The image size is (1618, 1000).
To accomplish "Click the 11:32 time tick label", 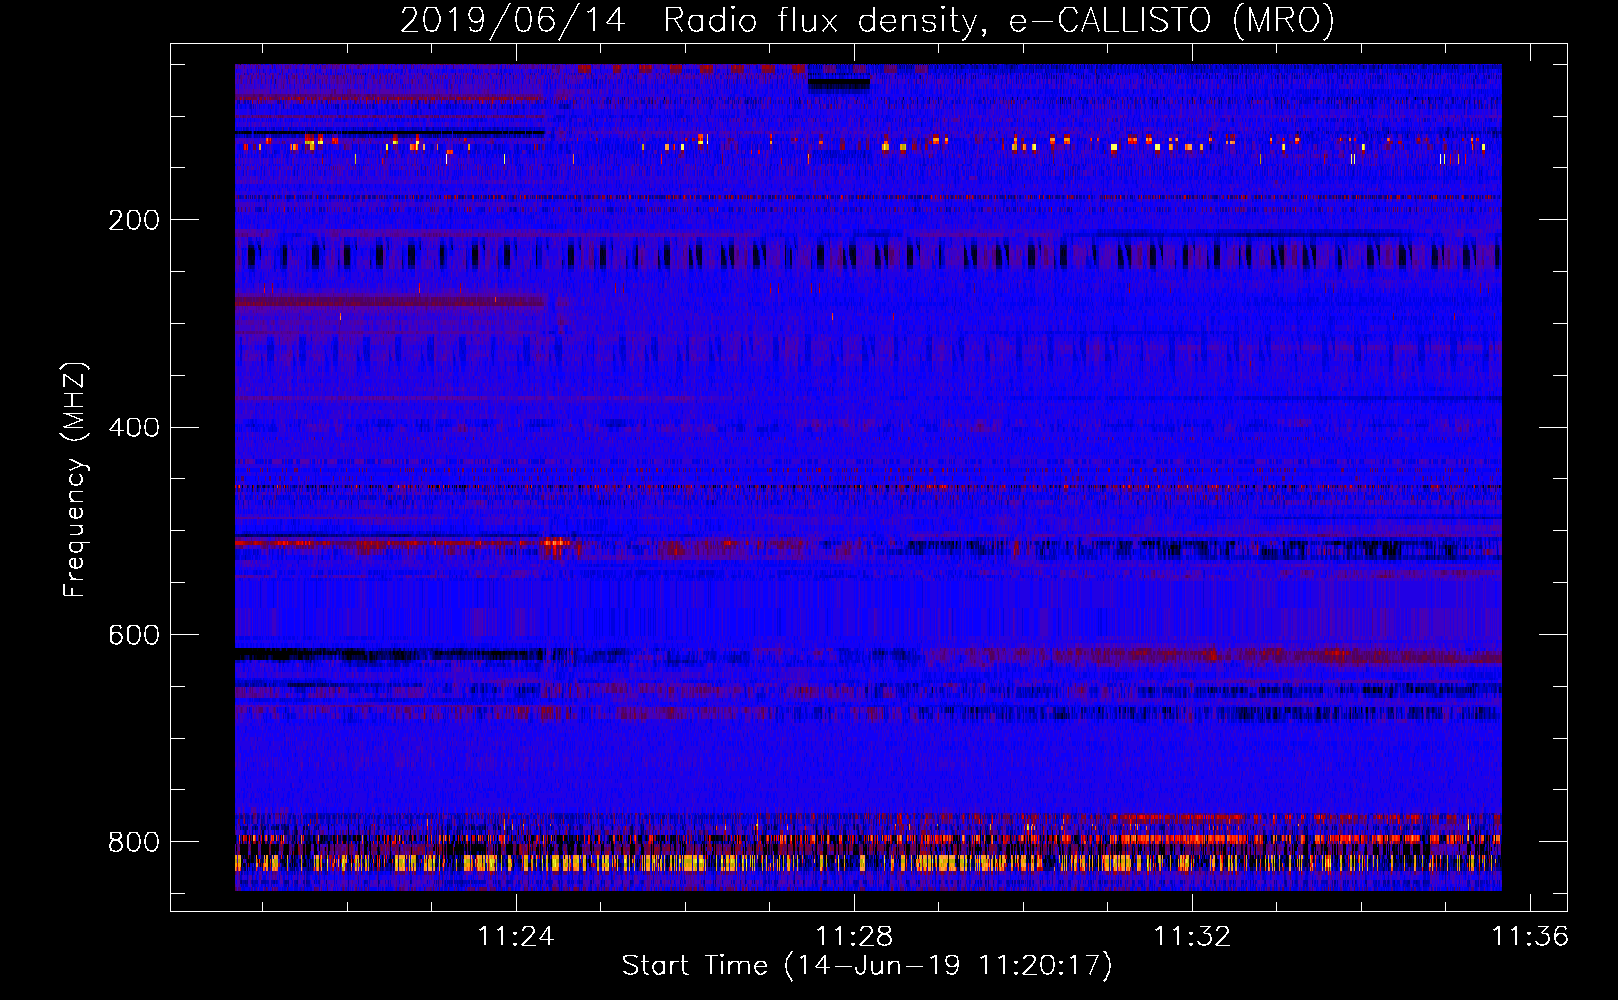I will (x=1192, y=936).
